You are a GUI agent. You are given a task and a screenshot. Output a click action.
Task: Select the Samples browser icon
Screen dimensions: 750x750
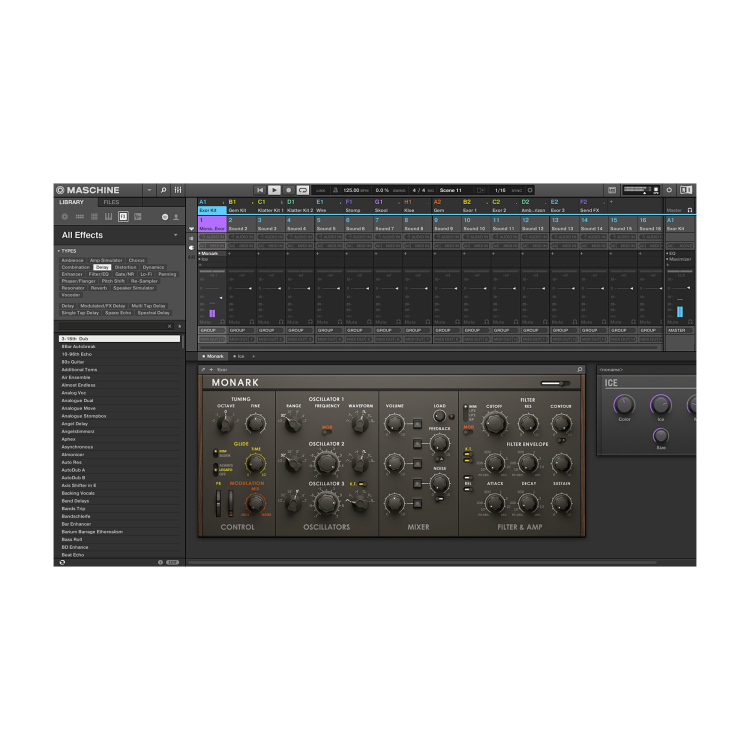point(138,217)
